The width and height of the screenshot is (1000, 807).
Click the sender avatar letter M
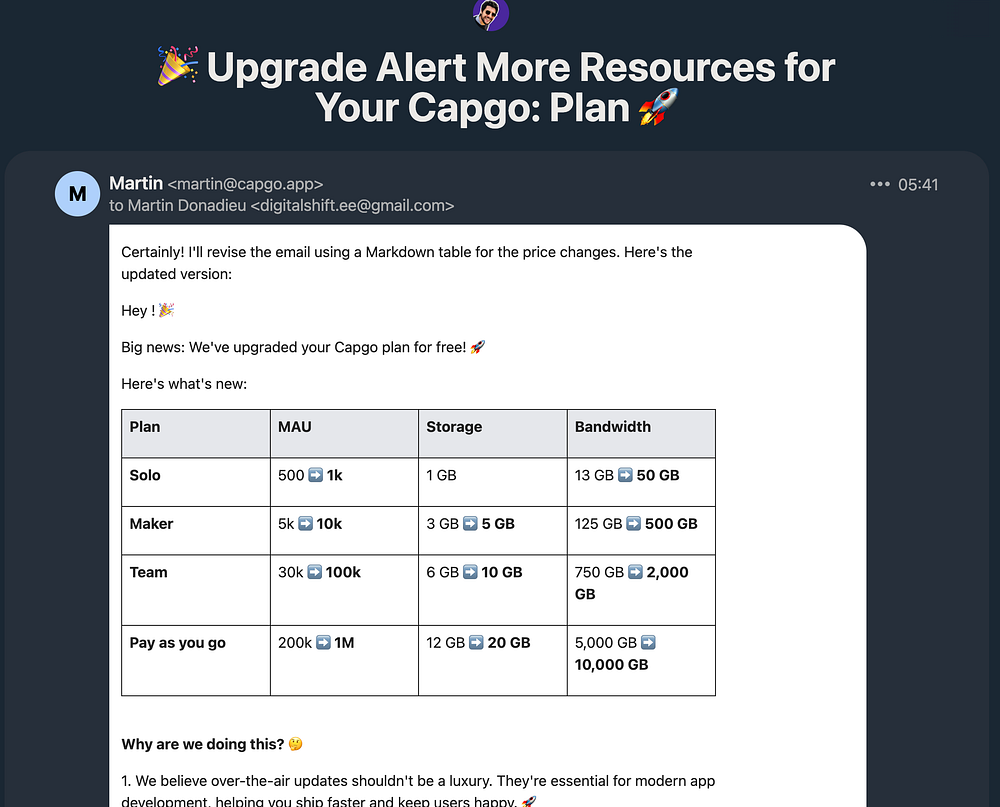click(x=77, y=194)
